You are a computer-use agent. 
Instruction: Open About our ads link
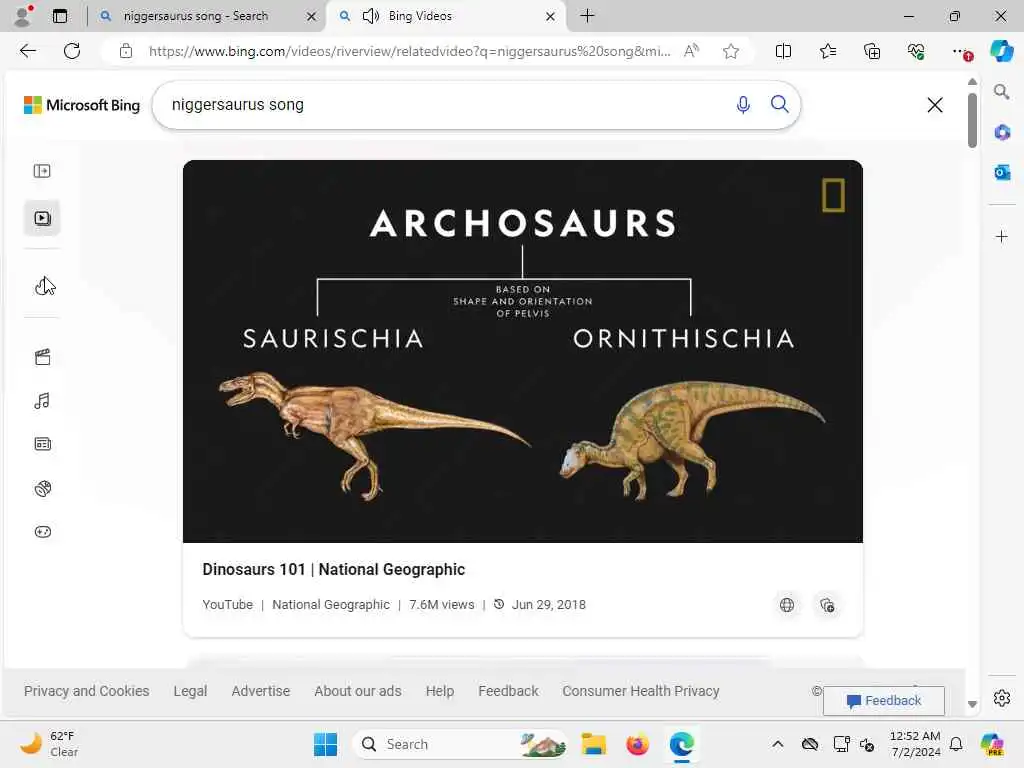358,691
